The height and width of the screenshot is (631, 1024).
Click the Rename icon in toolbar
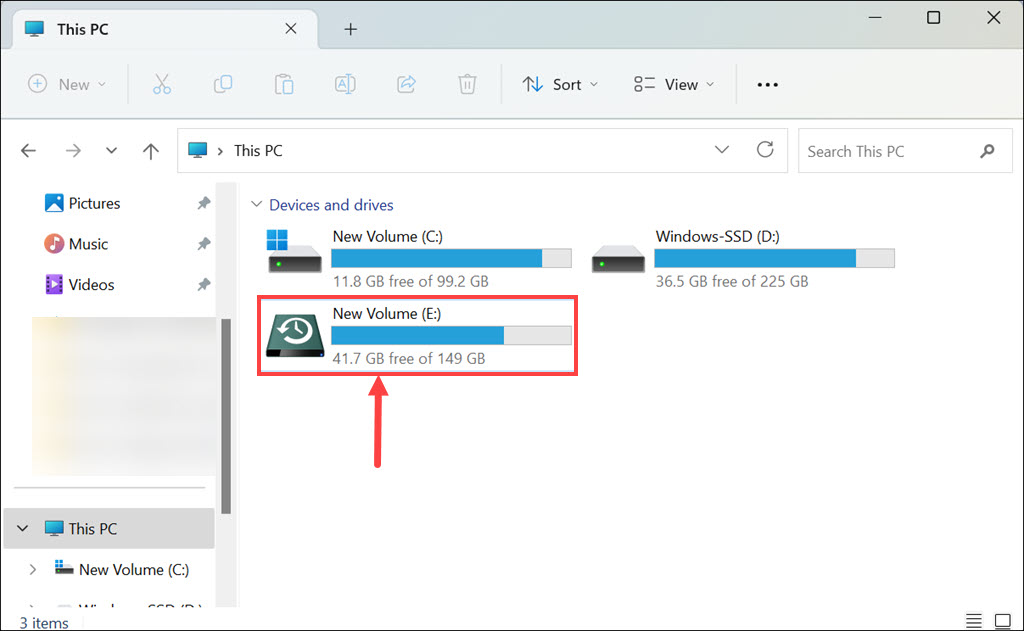(345, 85)
